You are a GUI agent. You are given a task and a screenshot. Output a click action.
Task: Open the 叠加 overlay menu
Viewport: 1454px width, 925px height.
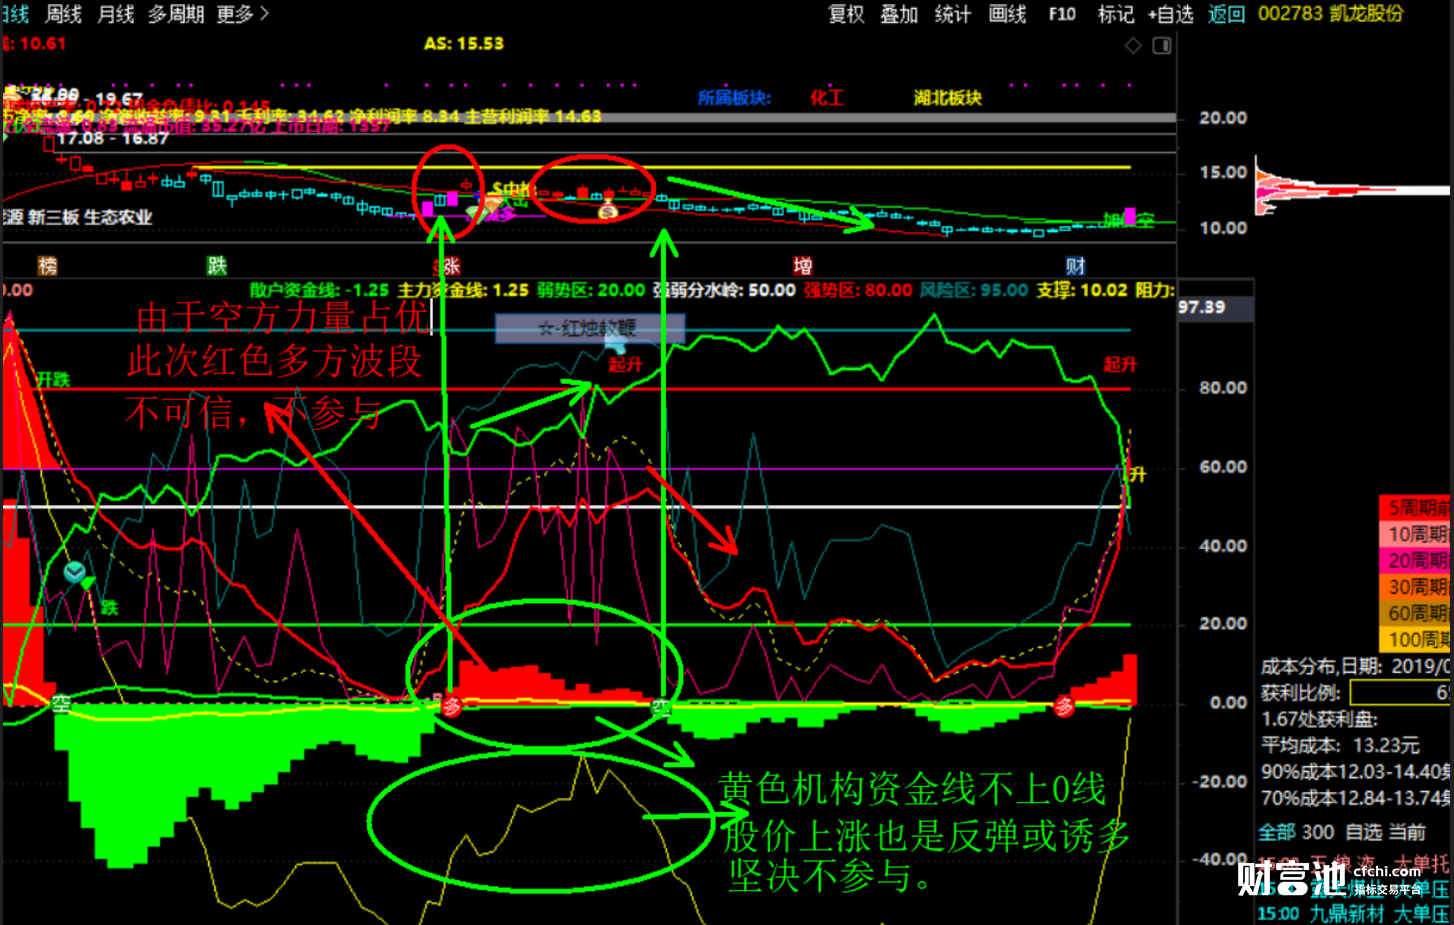[899, 14]
